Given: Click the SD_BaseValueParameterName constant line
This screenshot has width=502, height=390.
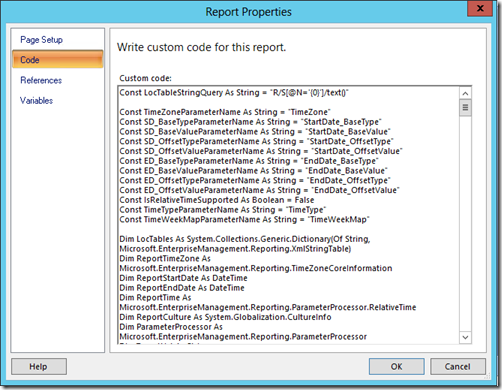Looking at the screenshot, I should click(x=255, y=131).
